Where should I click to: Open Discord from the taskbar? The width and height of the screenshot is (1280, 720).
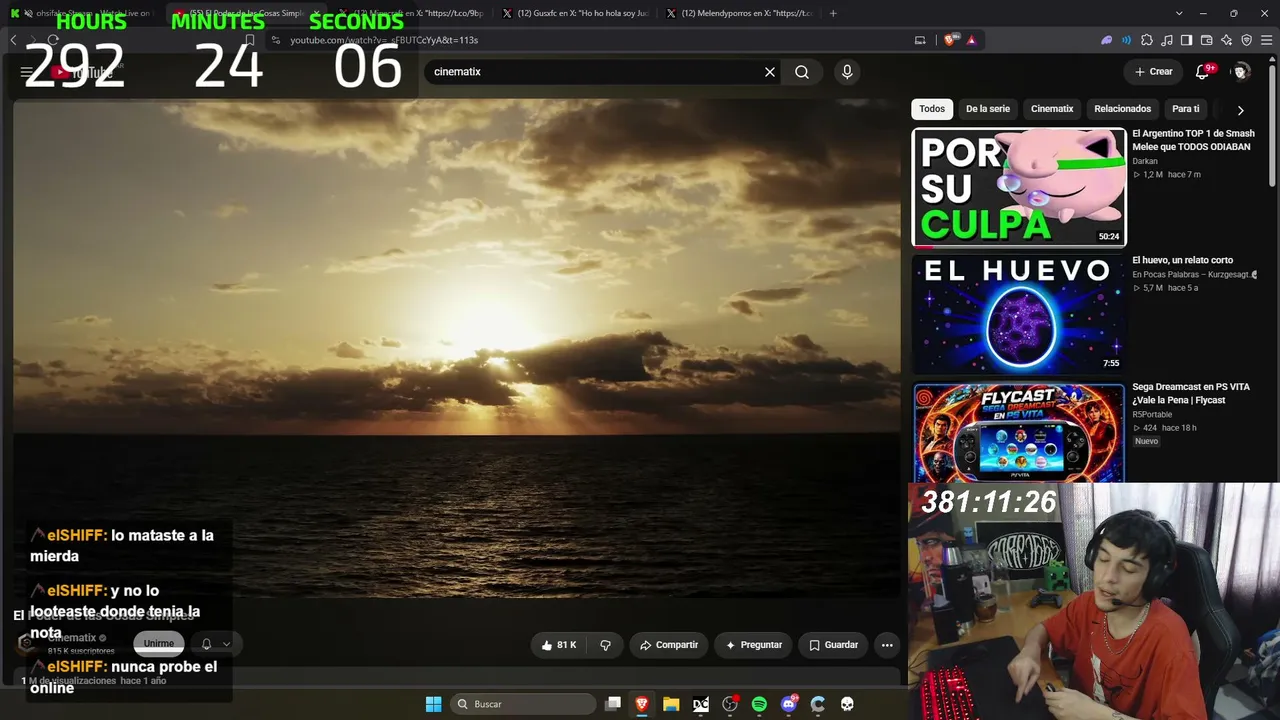pos(788,704)
